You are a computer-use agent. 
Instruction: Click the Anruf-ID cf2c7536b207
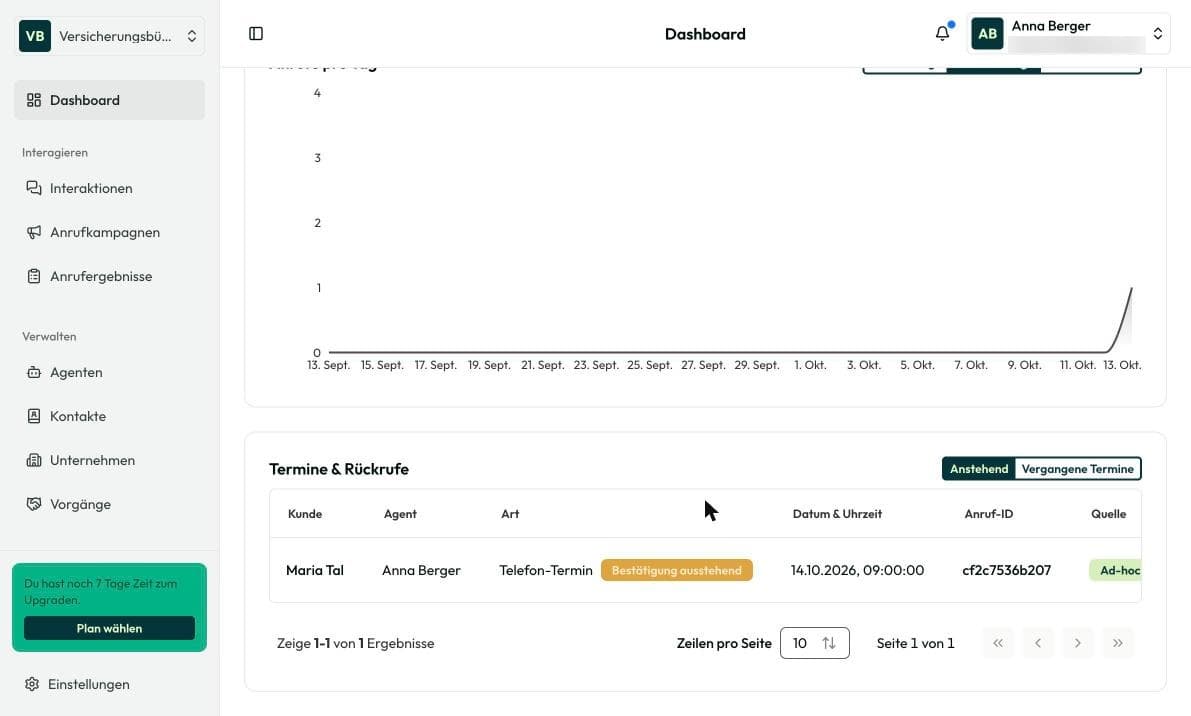pyautogui.click(x=1006, y=570)
